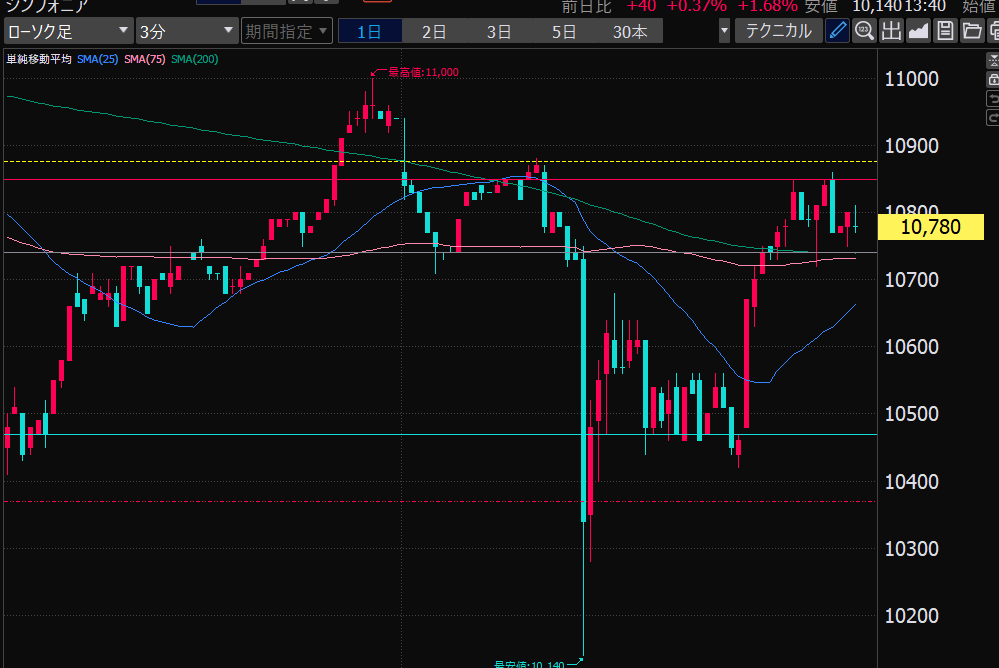Select the 30本 range tab
Viewport: 999px width, 668px height.
point(630,32)
